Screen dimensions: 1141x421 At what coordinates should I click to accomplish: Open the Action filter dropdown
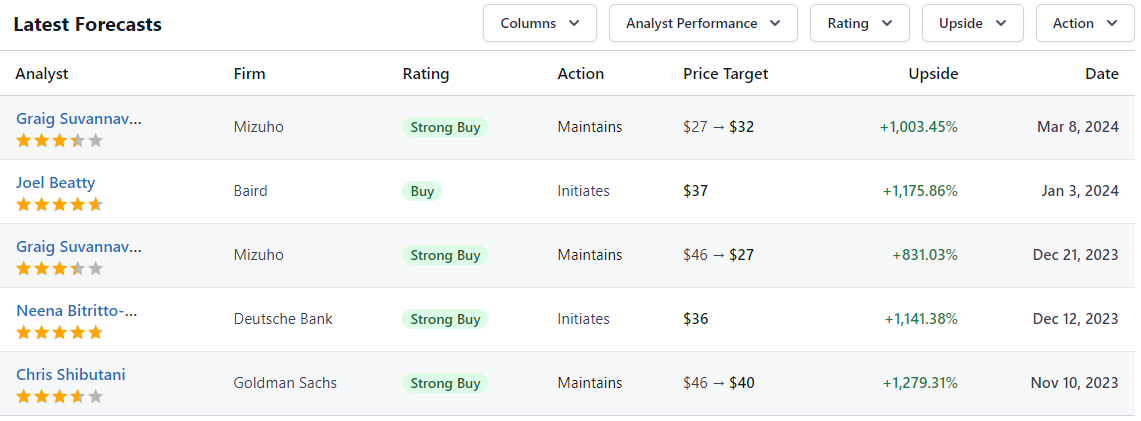(1085, 23)
